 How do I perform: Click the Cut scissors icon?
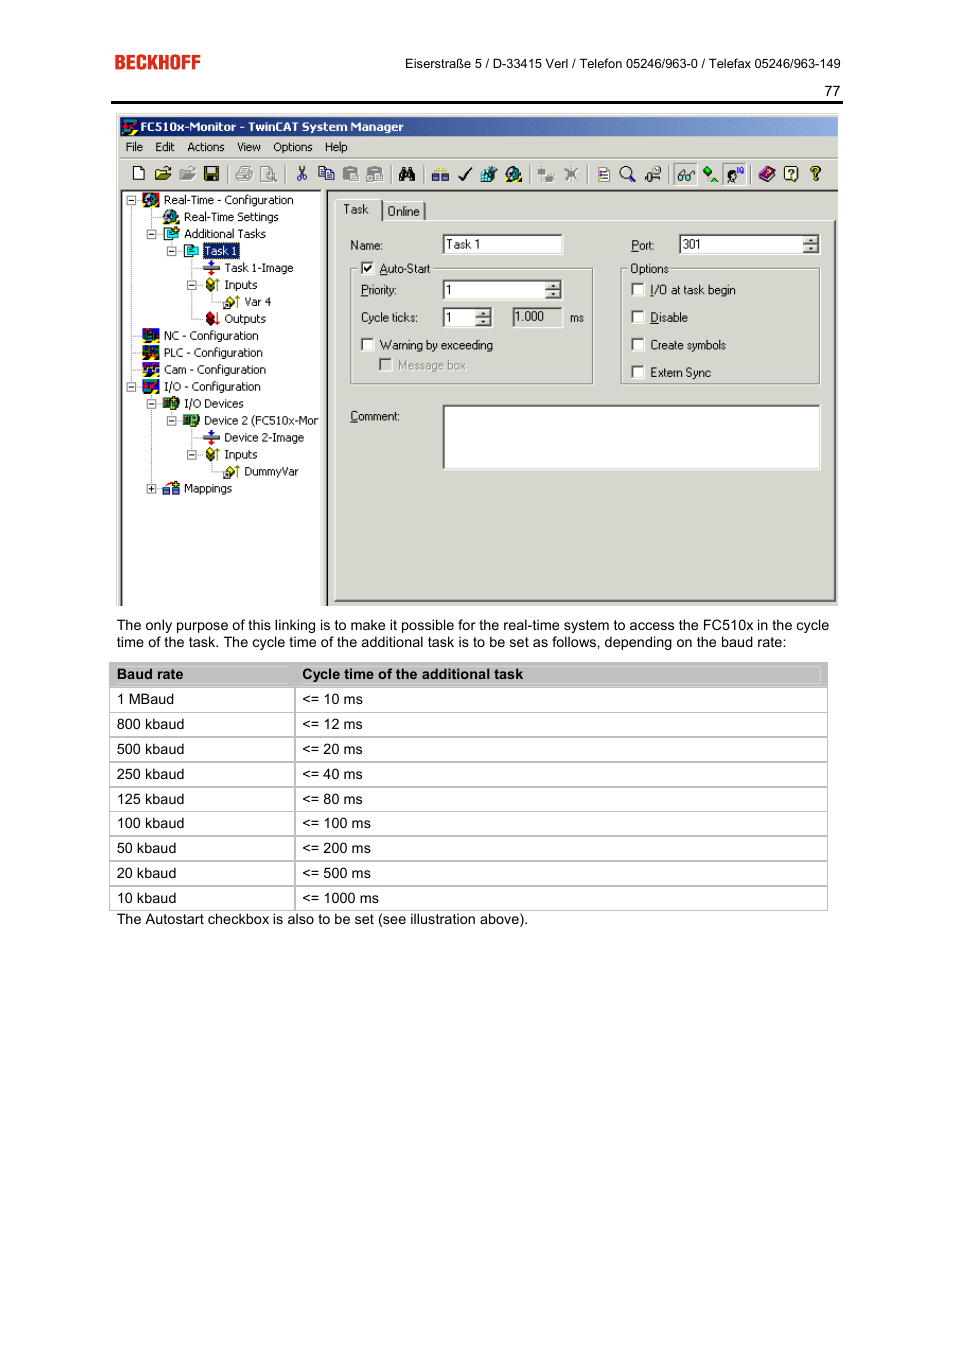(x=301, y=174)
